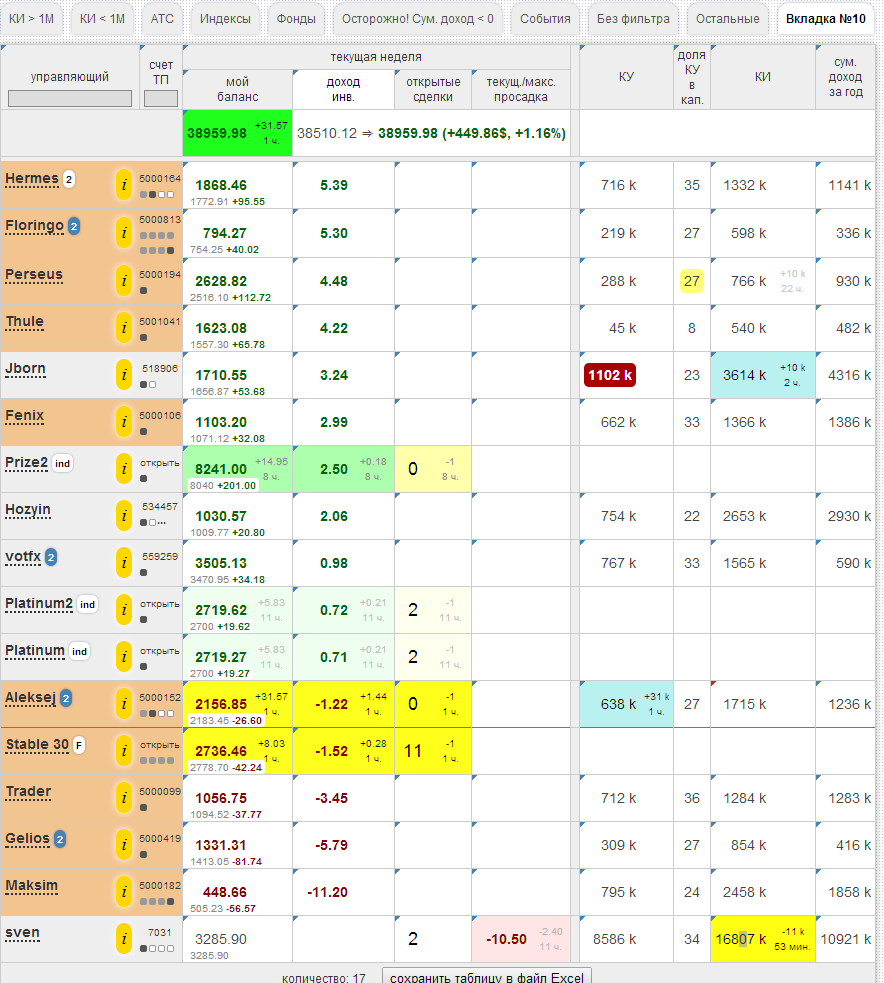The image size is (884, 983).
Task: Select the Осторожно! Сум. доход < 0 tab
Action: click(x=418, y=19)
